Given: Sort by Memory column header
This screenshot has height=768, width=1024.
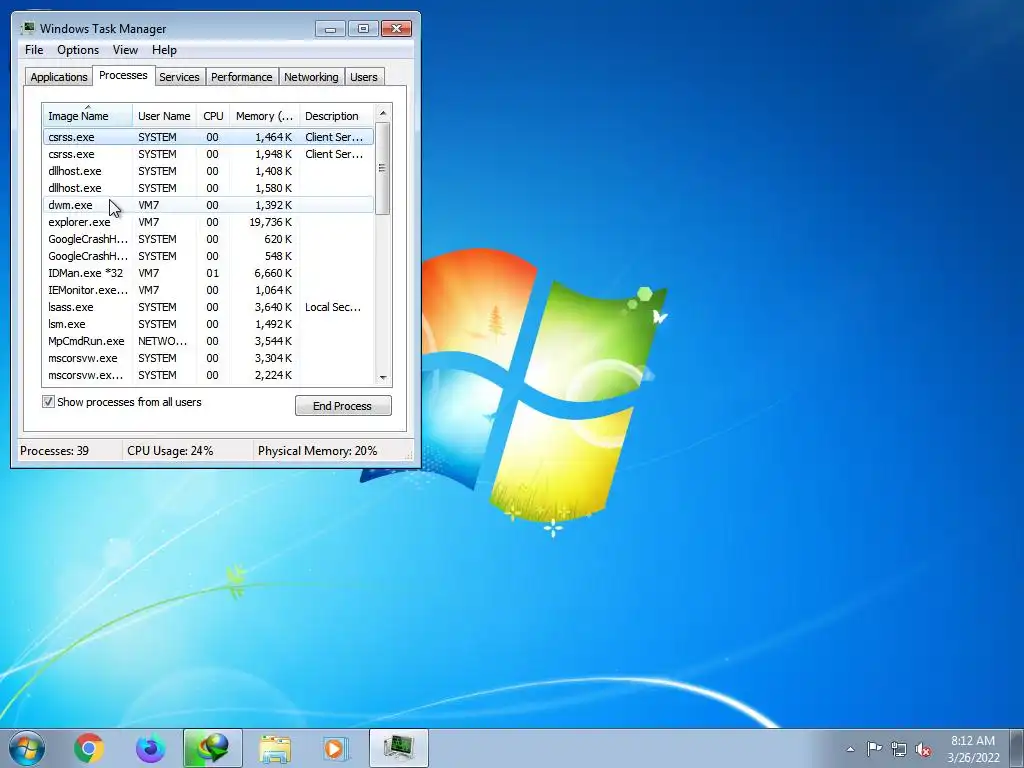Looking at the screenshot, I should click(264, 116).
